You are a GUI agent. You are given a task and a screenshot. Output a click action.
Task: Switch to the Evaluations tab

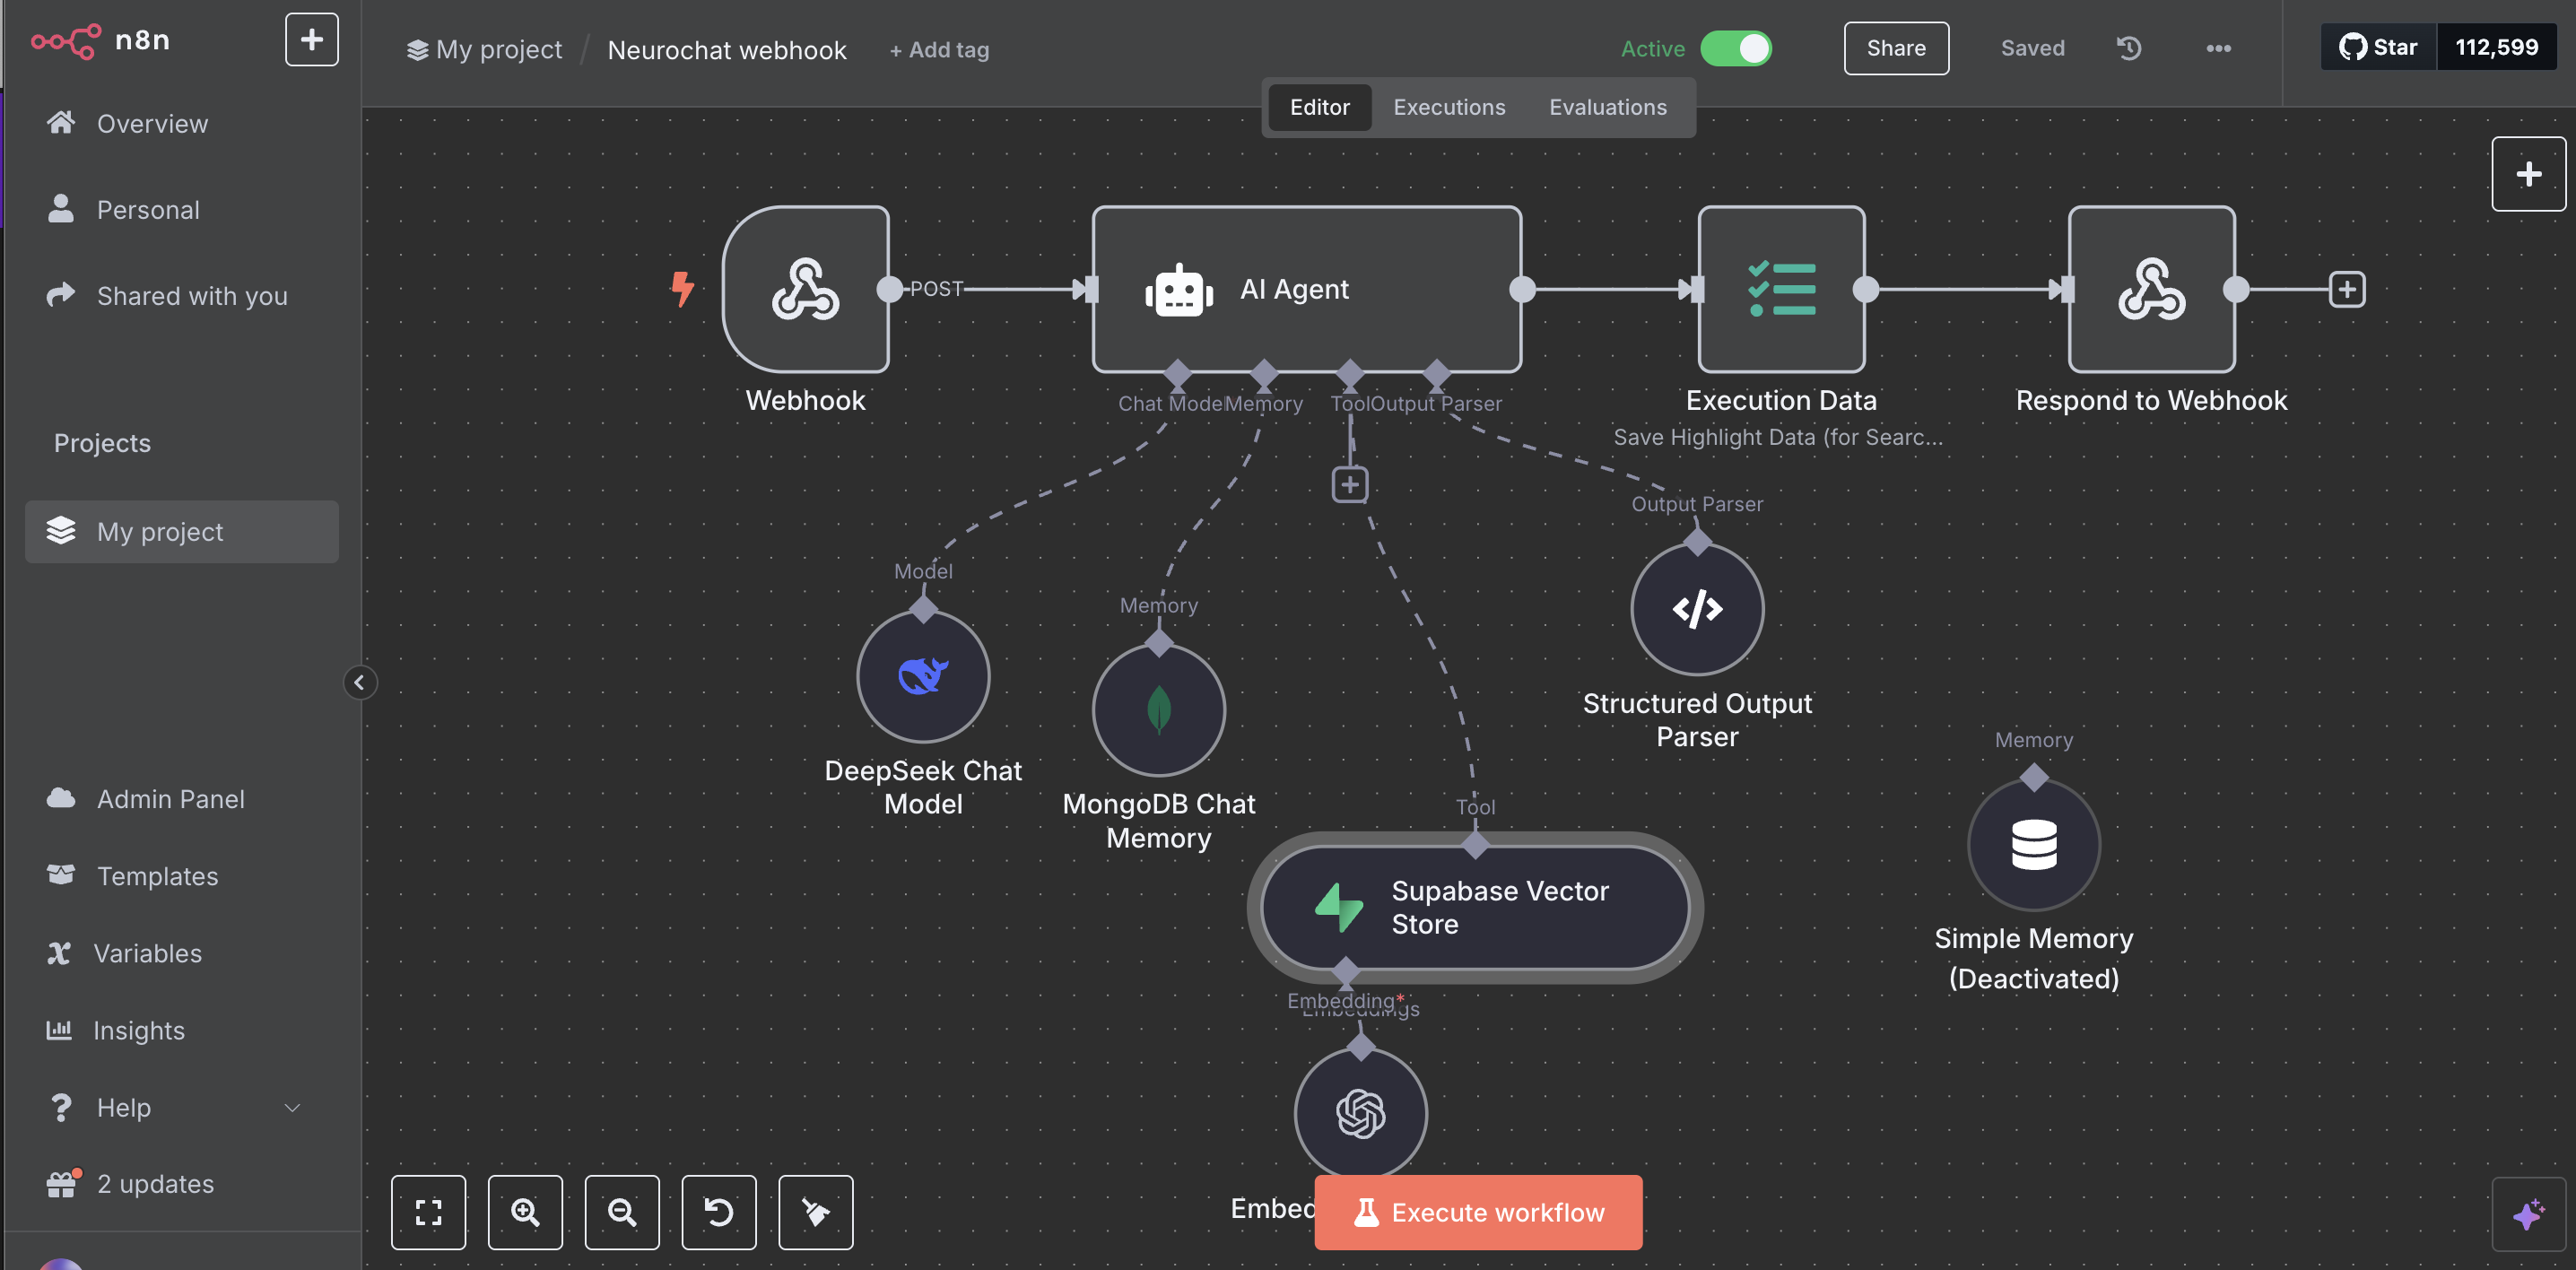(1607, 107)
